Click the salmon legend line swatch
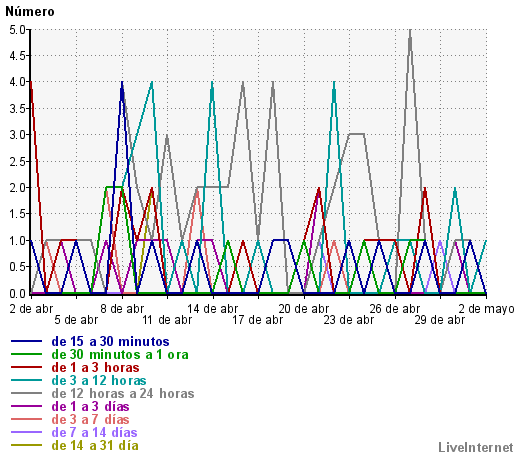Viewport: 520px width, 457px height. tap(26, 419)
